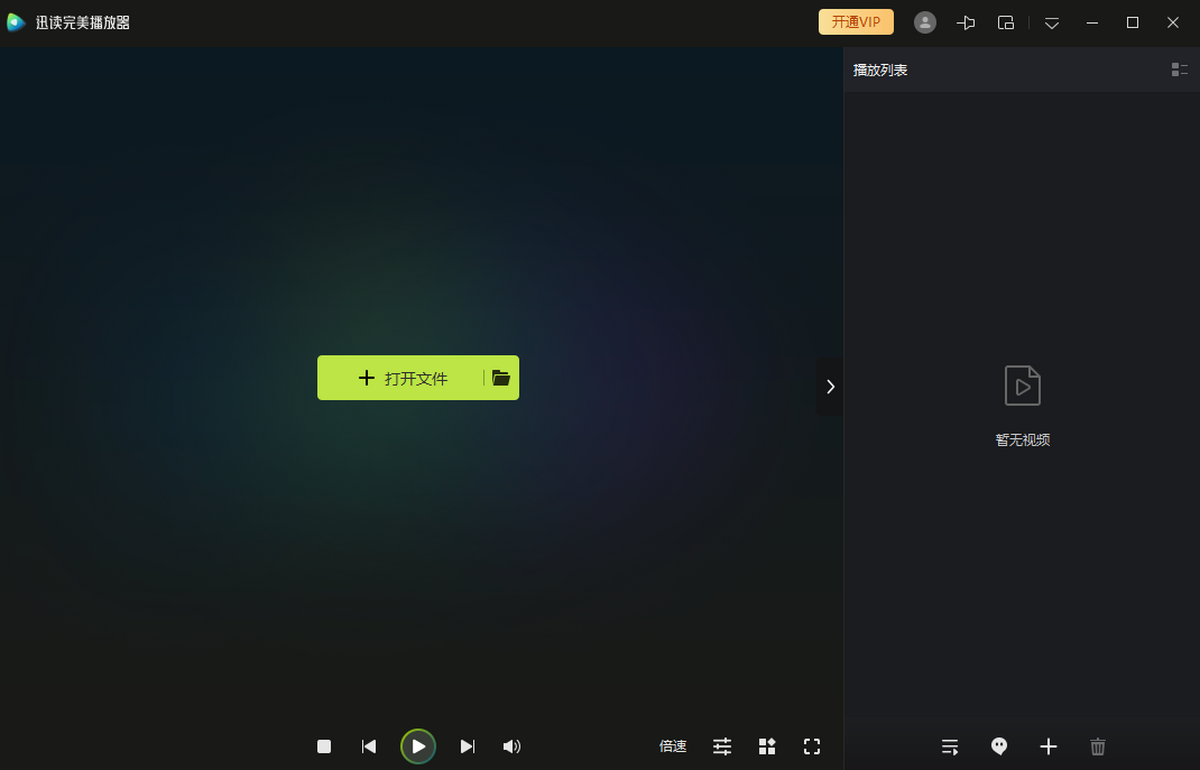Click the 开通VIP button

tap(856, 22)
